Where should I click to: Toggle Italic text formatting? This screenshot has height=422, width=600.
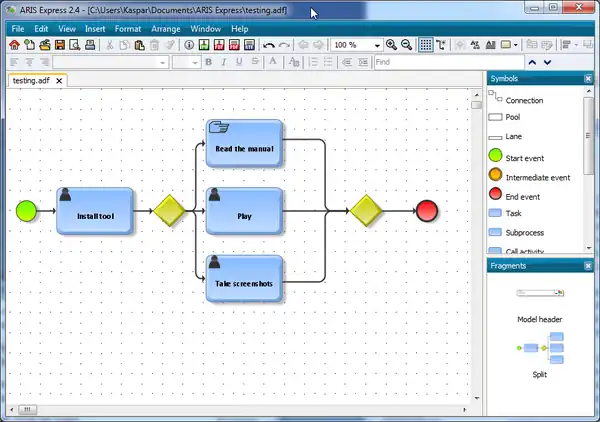224,62
